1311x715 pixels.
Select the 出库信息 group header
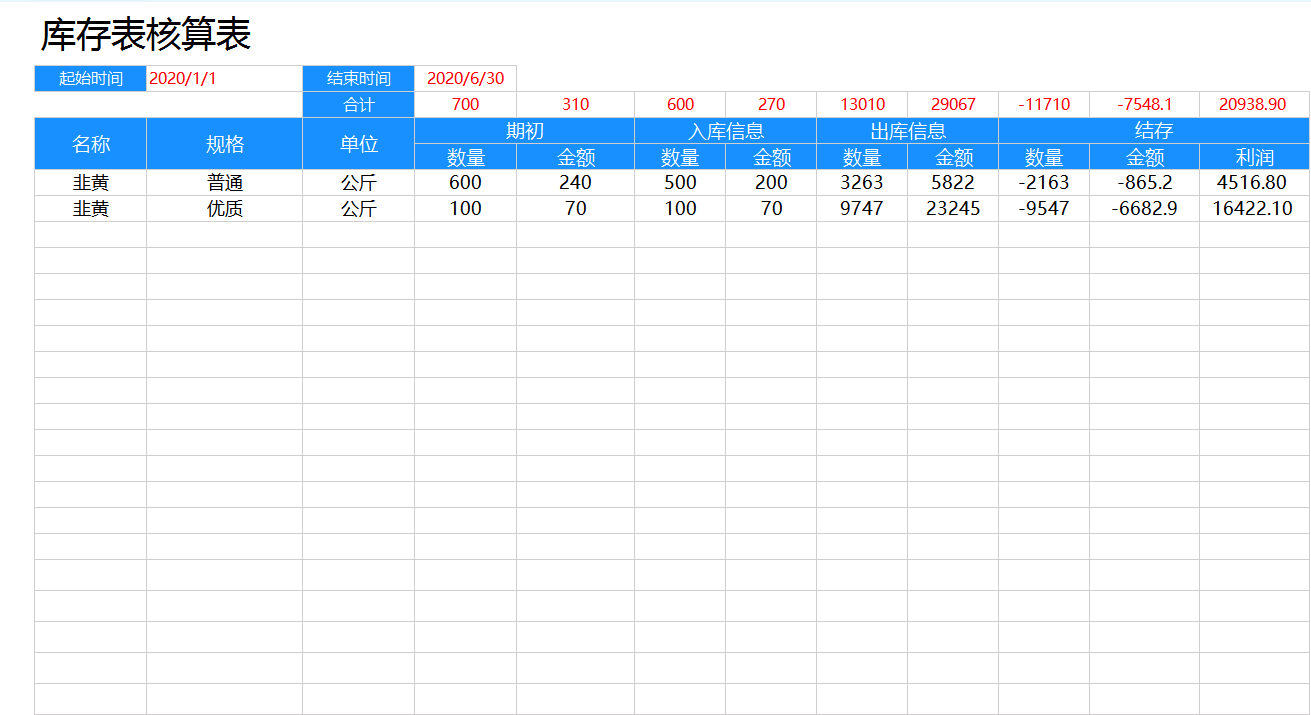click(x=908, y=131)
